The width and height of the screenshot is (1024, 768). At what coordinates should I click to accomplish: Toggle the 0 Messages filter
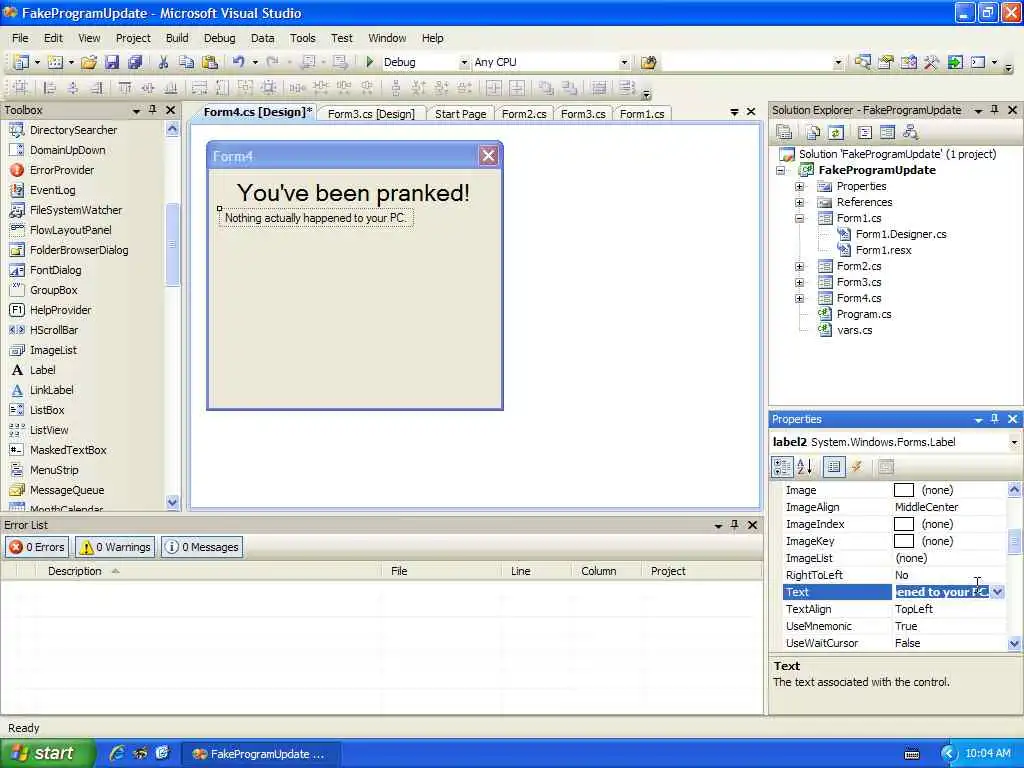click(202, 547)
